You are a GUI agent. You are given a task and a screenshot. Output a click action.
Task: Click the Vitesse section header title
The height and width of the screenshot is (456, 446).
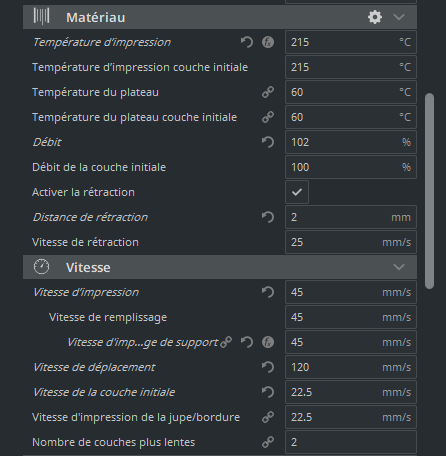88,267
